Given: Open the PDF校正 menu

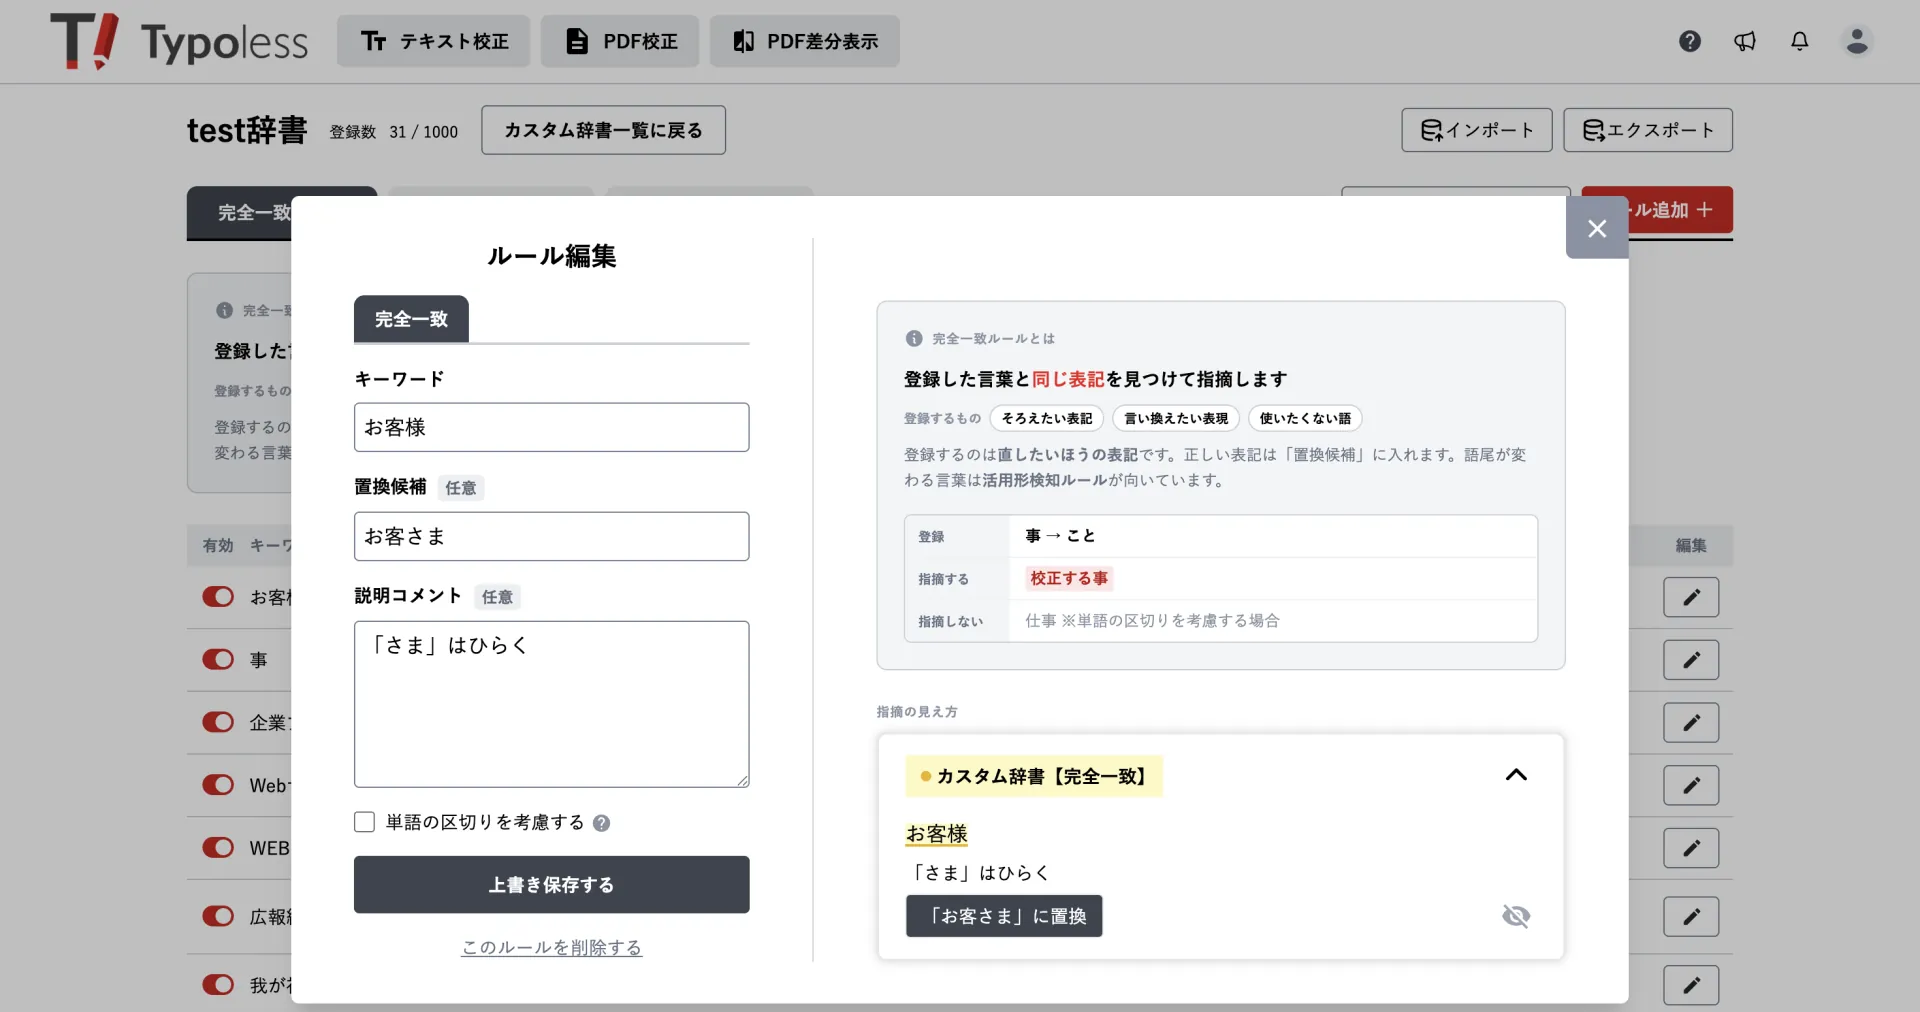Looking at the screenshot, I should (x=620, y=41).
